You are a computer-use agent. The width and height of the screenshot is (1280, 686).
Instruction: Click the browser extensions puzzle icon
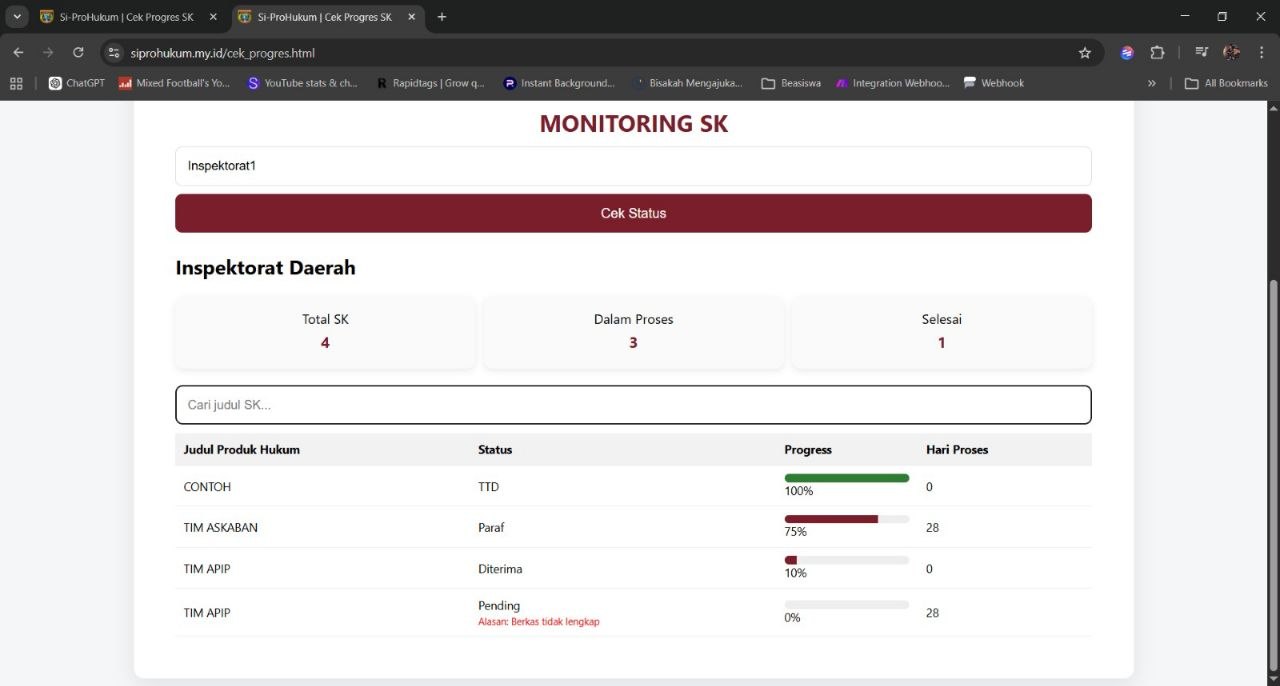click(x=1157, y=52)
